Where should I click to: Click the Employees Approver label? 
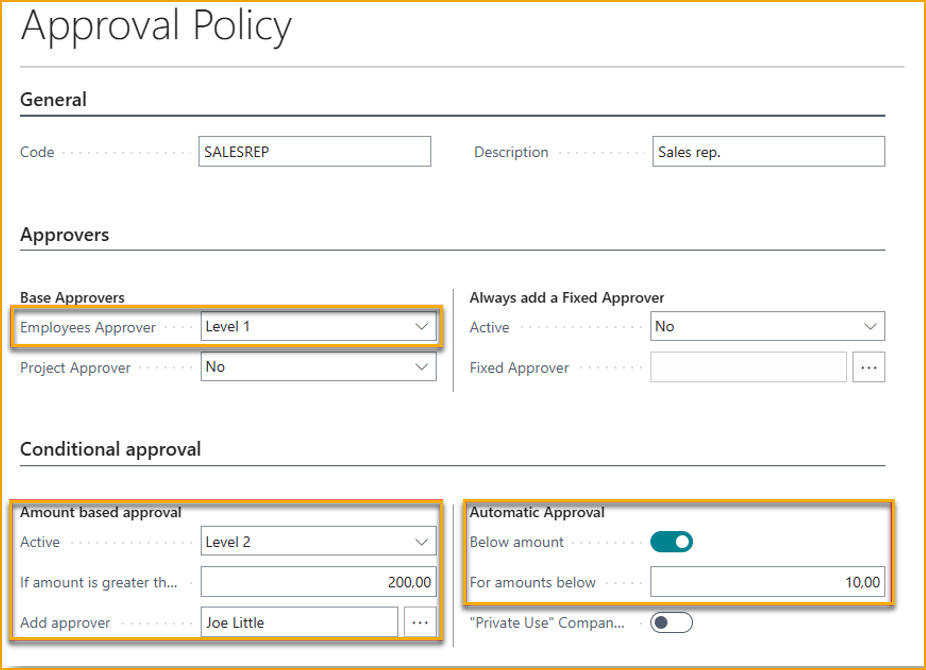pos(89,327)
